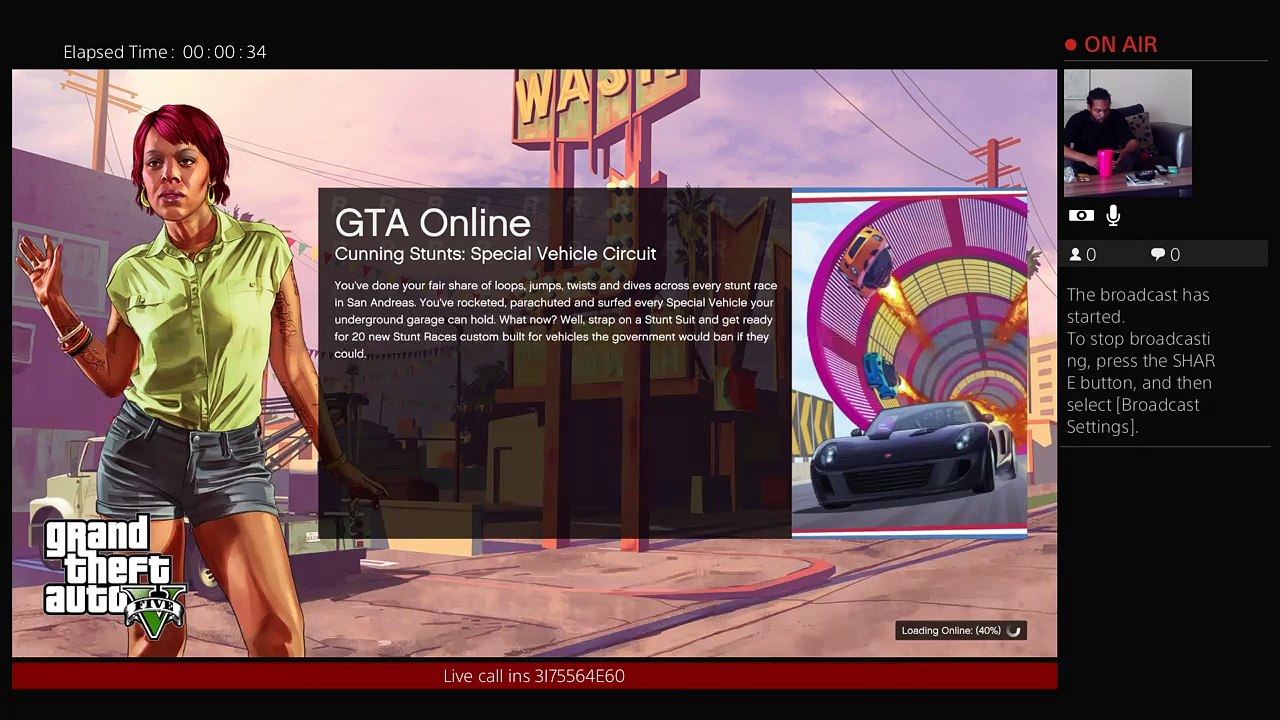Select the comment count speech bubble icon
The width and height of the screenshot is (1280, 720).
(1158, 255)
